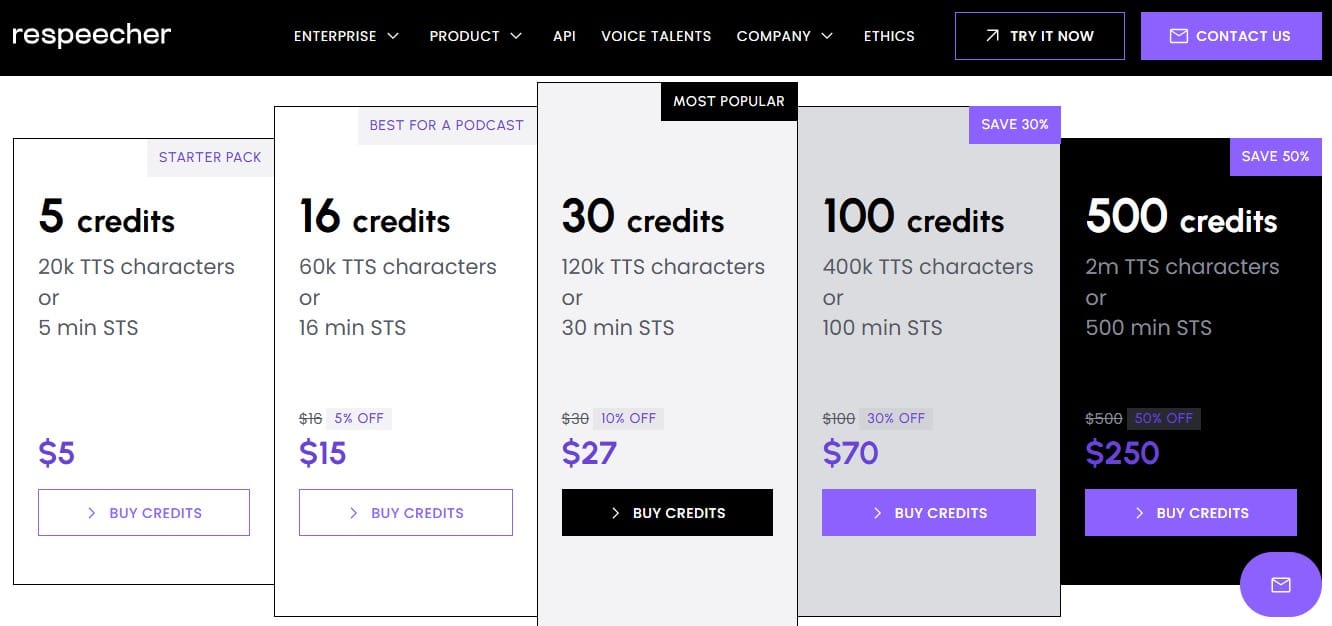Click CONTACT US in the header

1231,35
